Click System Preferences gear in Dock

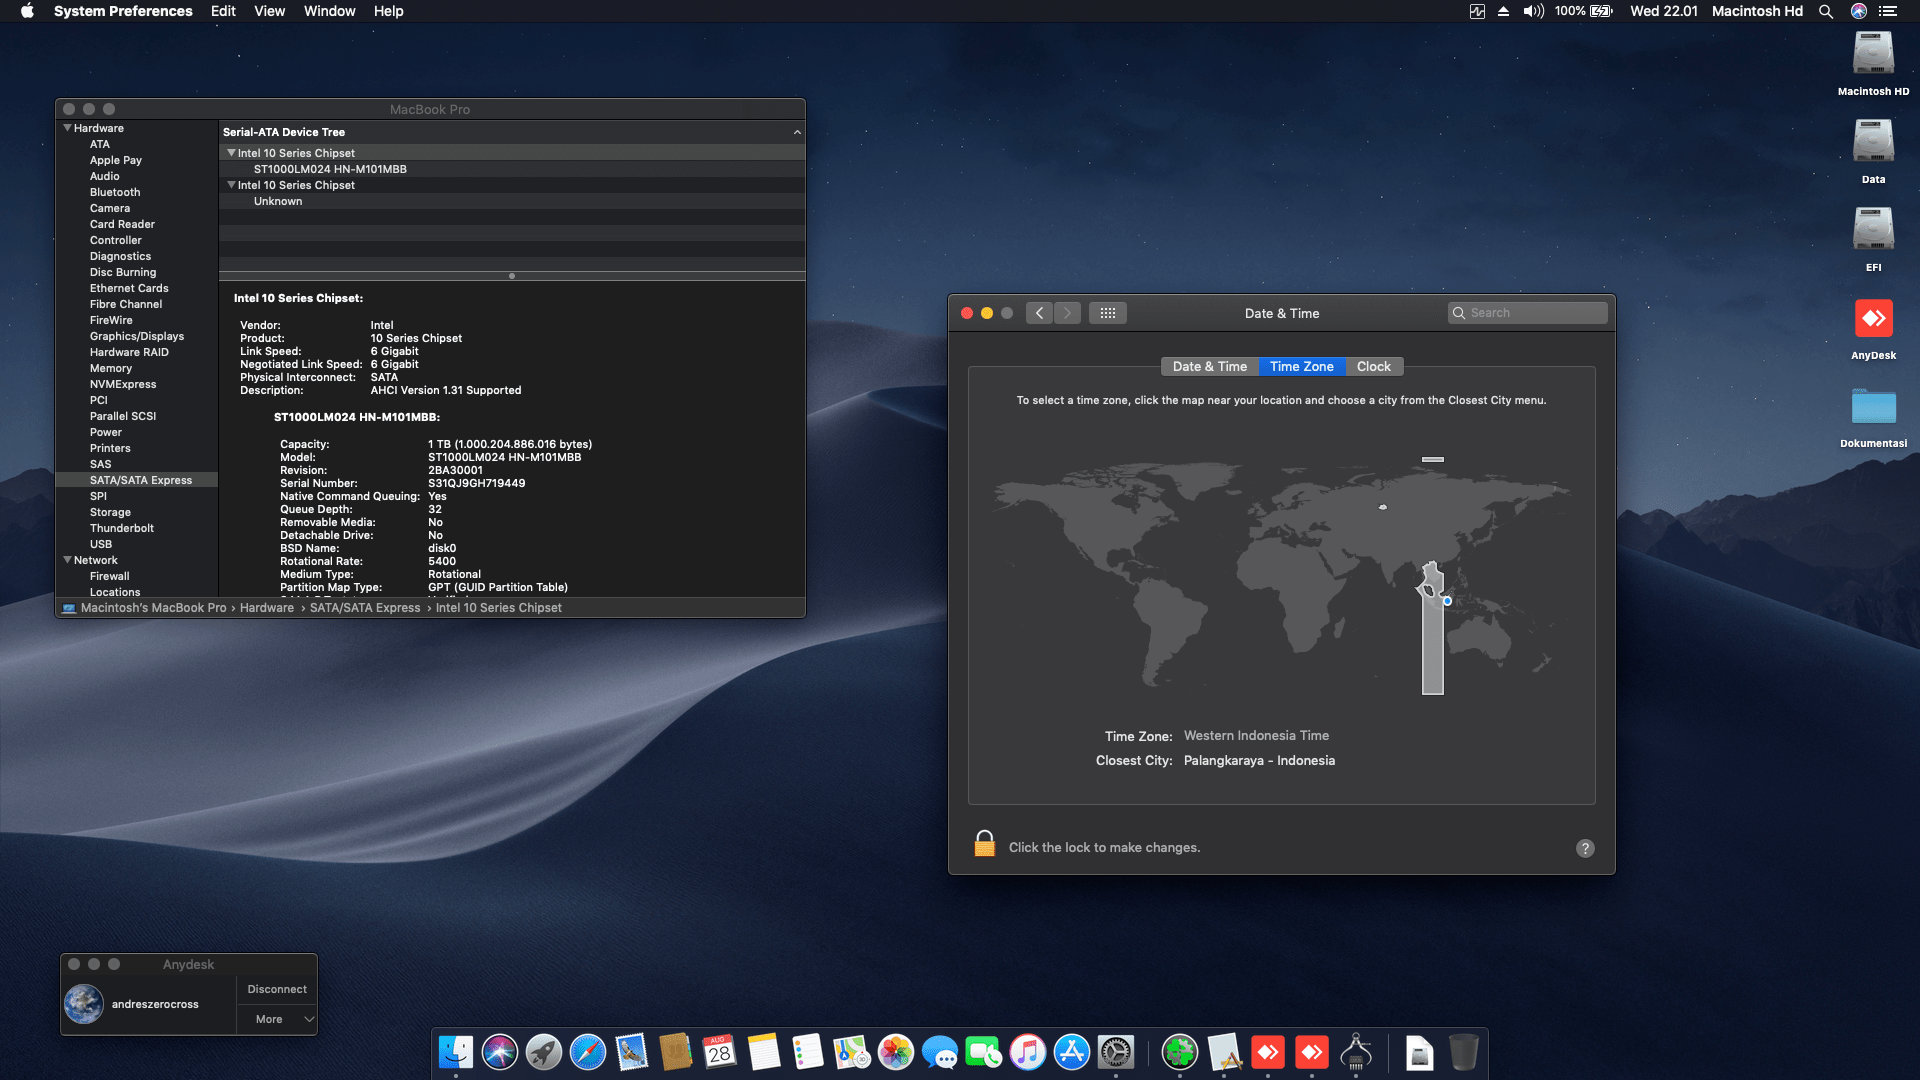pos(1116,1052)
